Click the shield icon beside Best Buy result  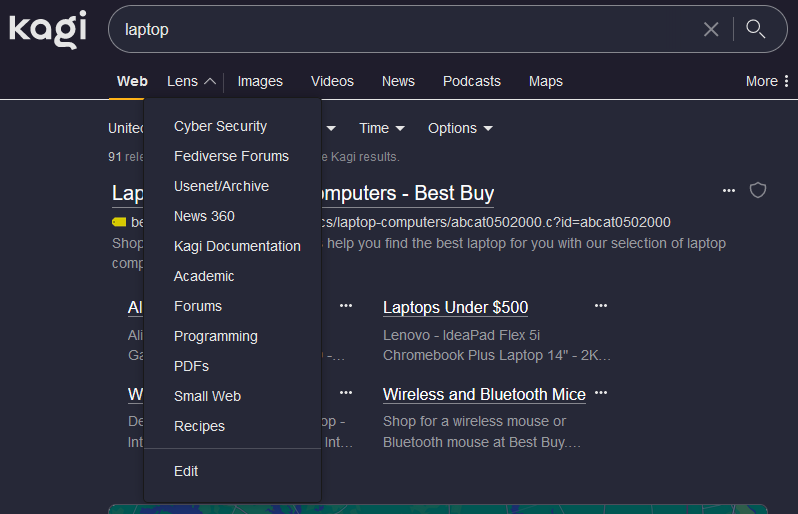pos(758,190)
